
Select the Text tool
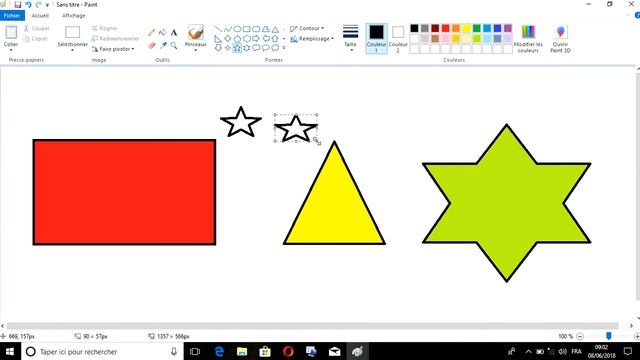174,32
